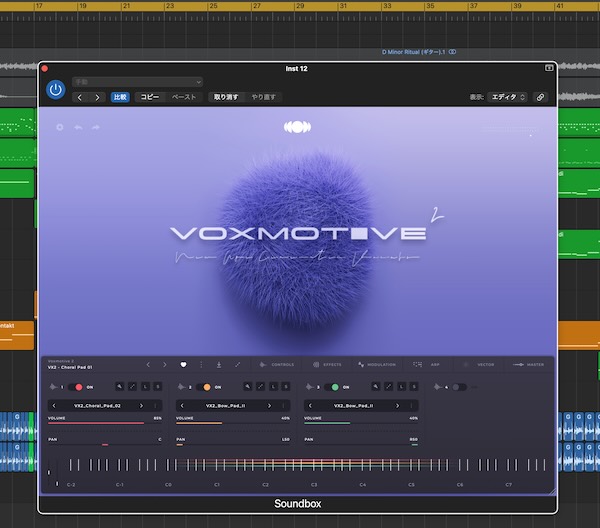Click the link chain icon in header

point(540,97)
